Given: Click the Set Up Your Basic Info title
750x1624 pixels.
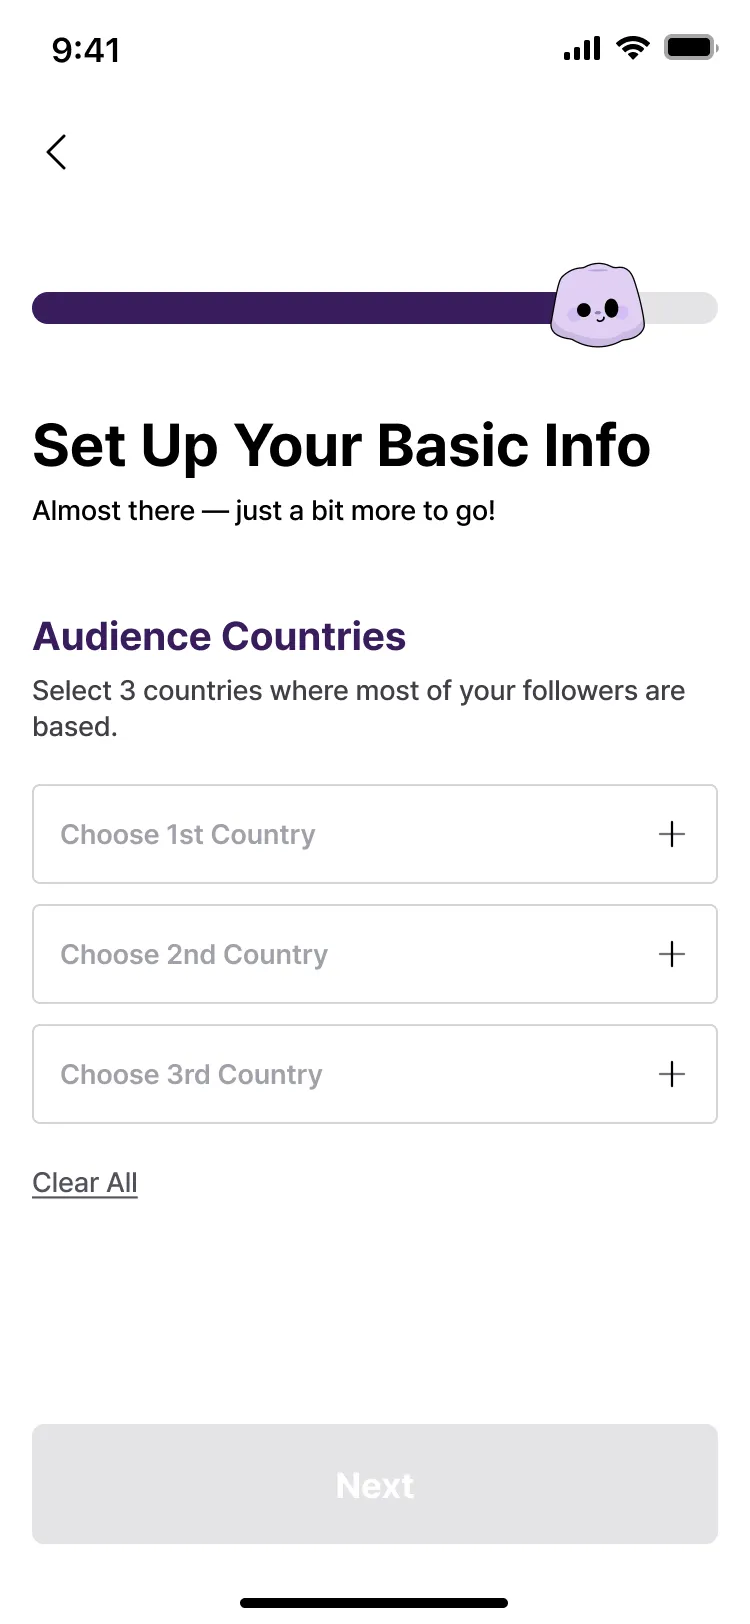Looking at the screenshot, I should (x=341, y=445).
